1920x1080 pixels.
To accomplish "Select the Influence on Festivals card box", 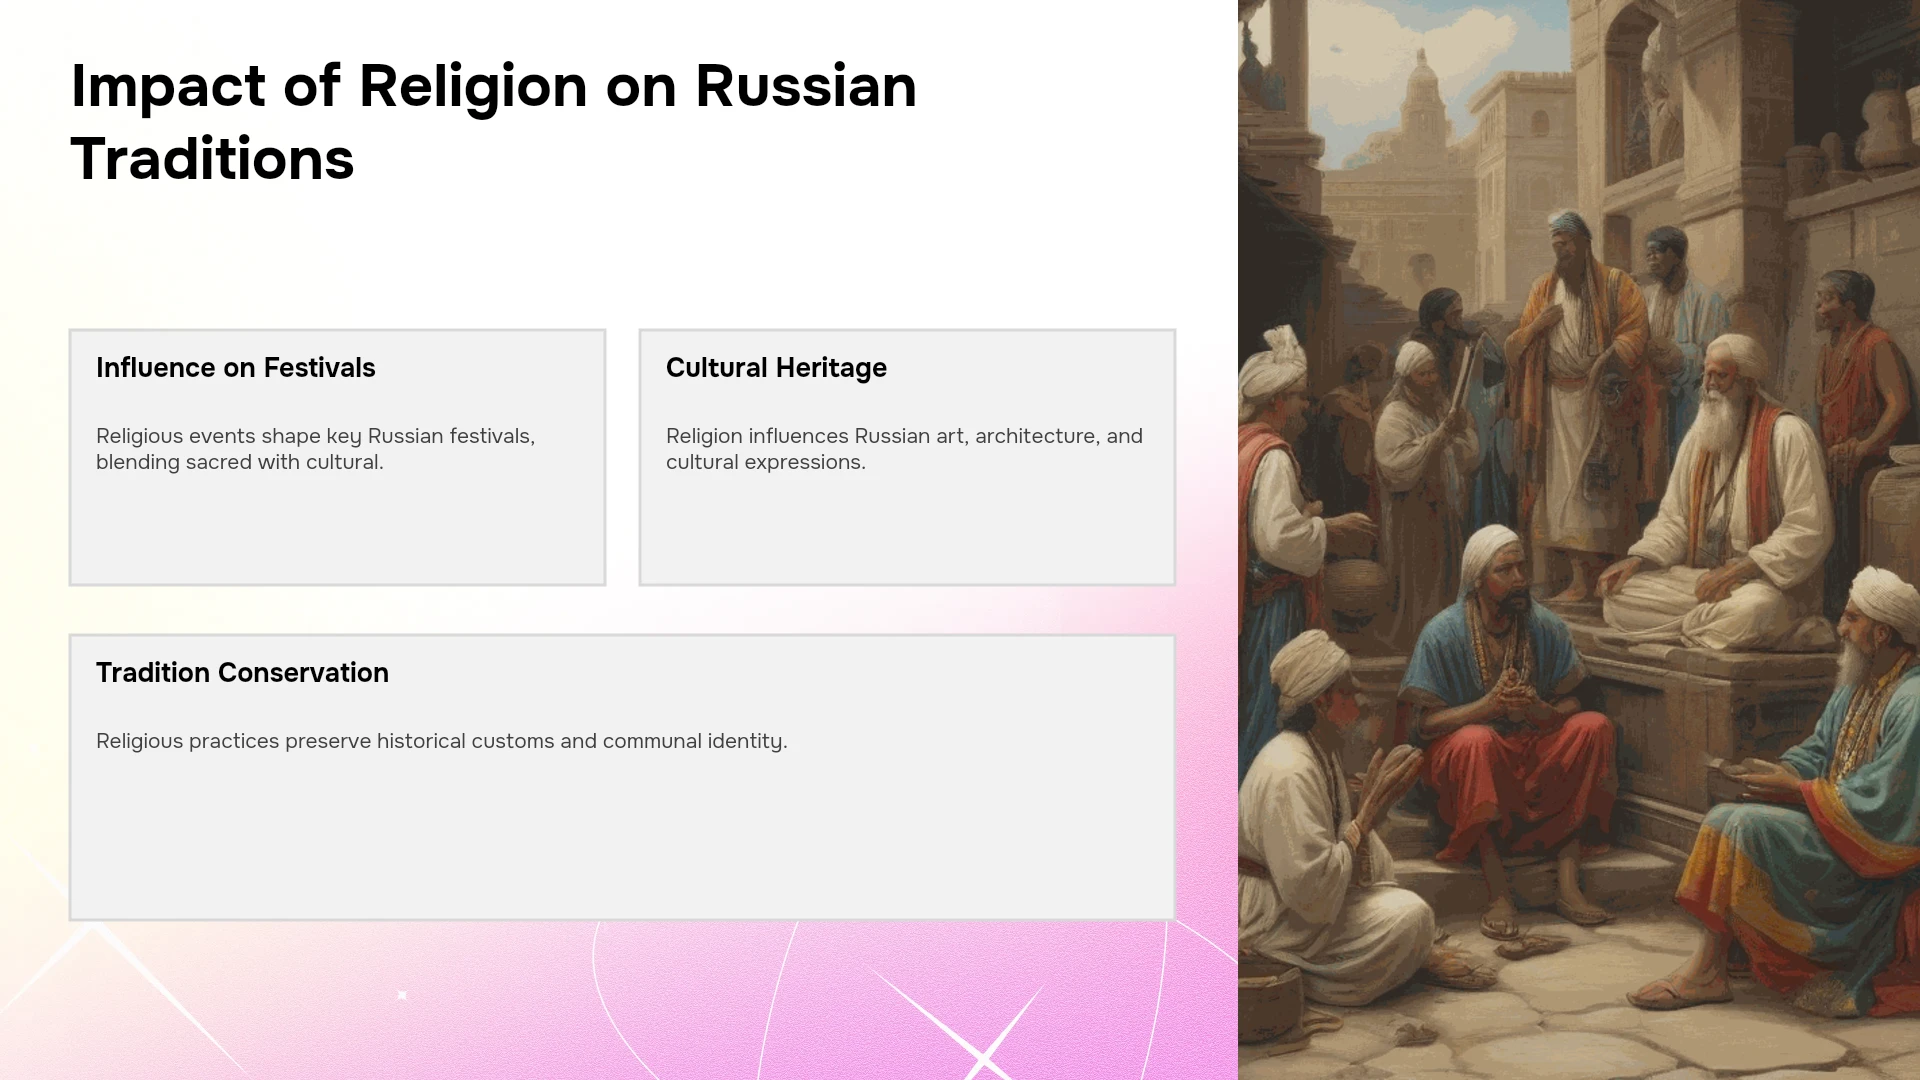I will 337,457.
